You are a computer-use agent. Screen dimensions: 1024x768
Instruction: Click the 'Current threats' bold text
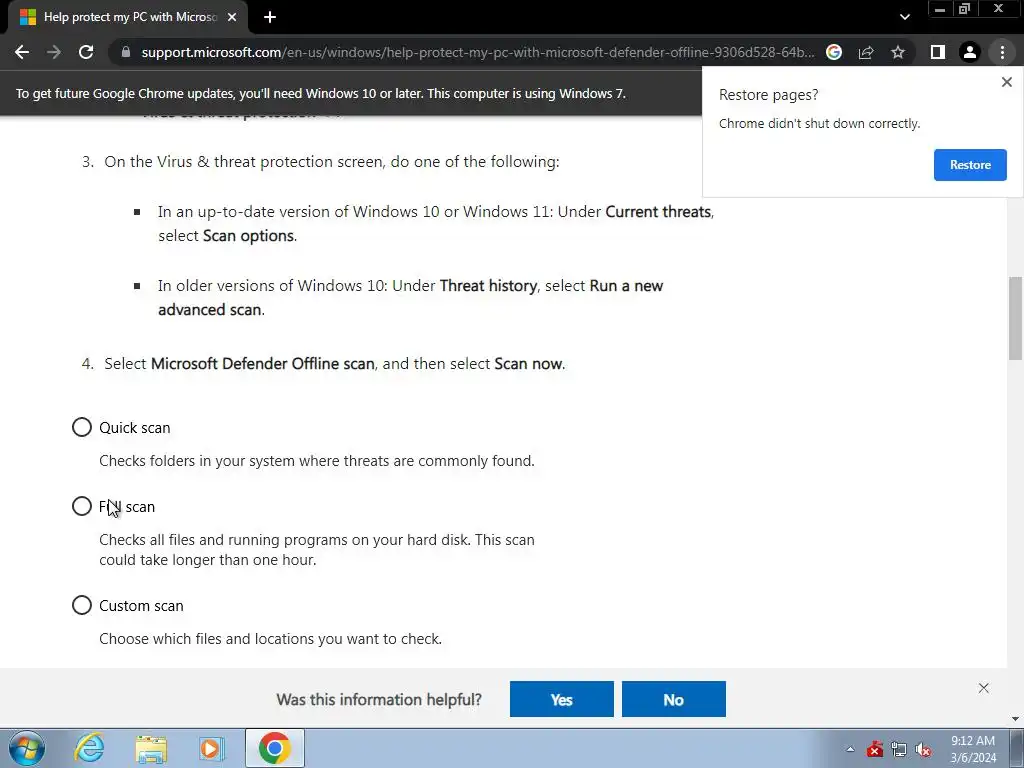point(658,212)
